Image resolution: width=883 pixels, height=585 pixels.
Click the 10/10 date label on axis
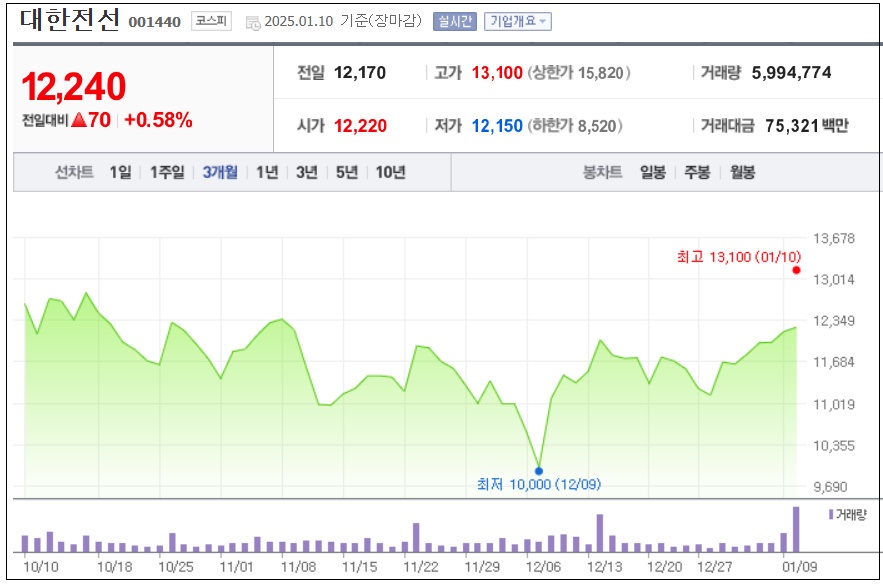click(x=41, y=566)
